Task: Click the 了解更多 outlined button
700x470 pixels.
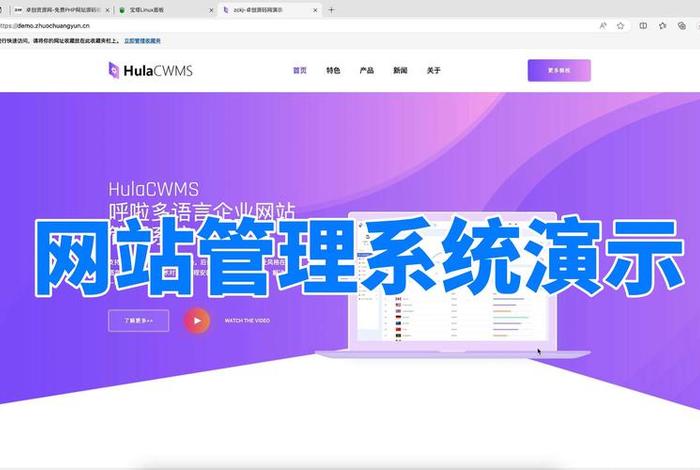Action: pos(138,320)
